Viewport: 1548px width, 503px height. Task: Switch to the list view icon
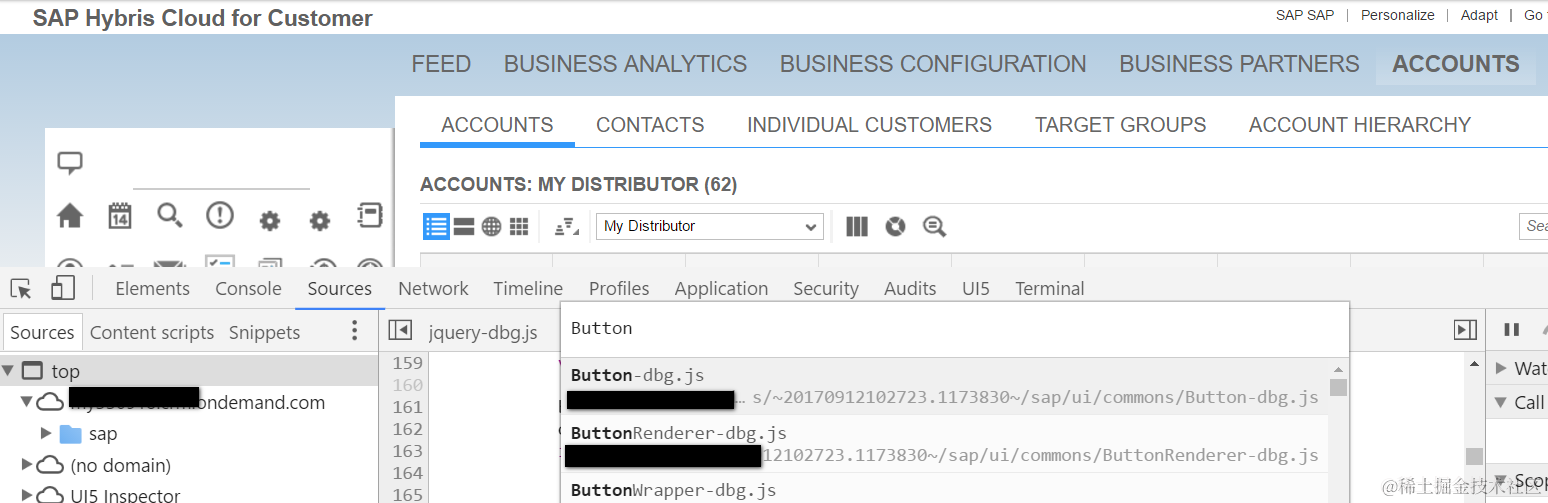436,226
